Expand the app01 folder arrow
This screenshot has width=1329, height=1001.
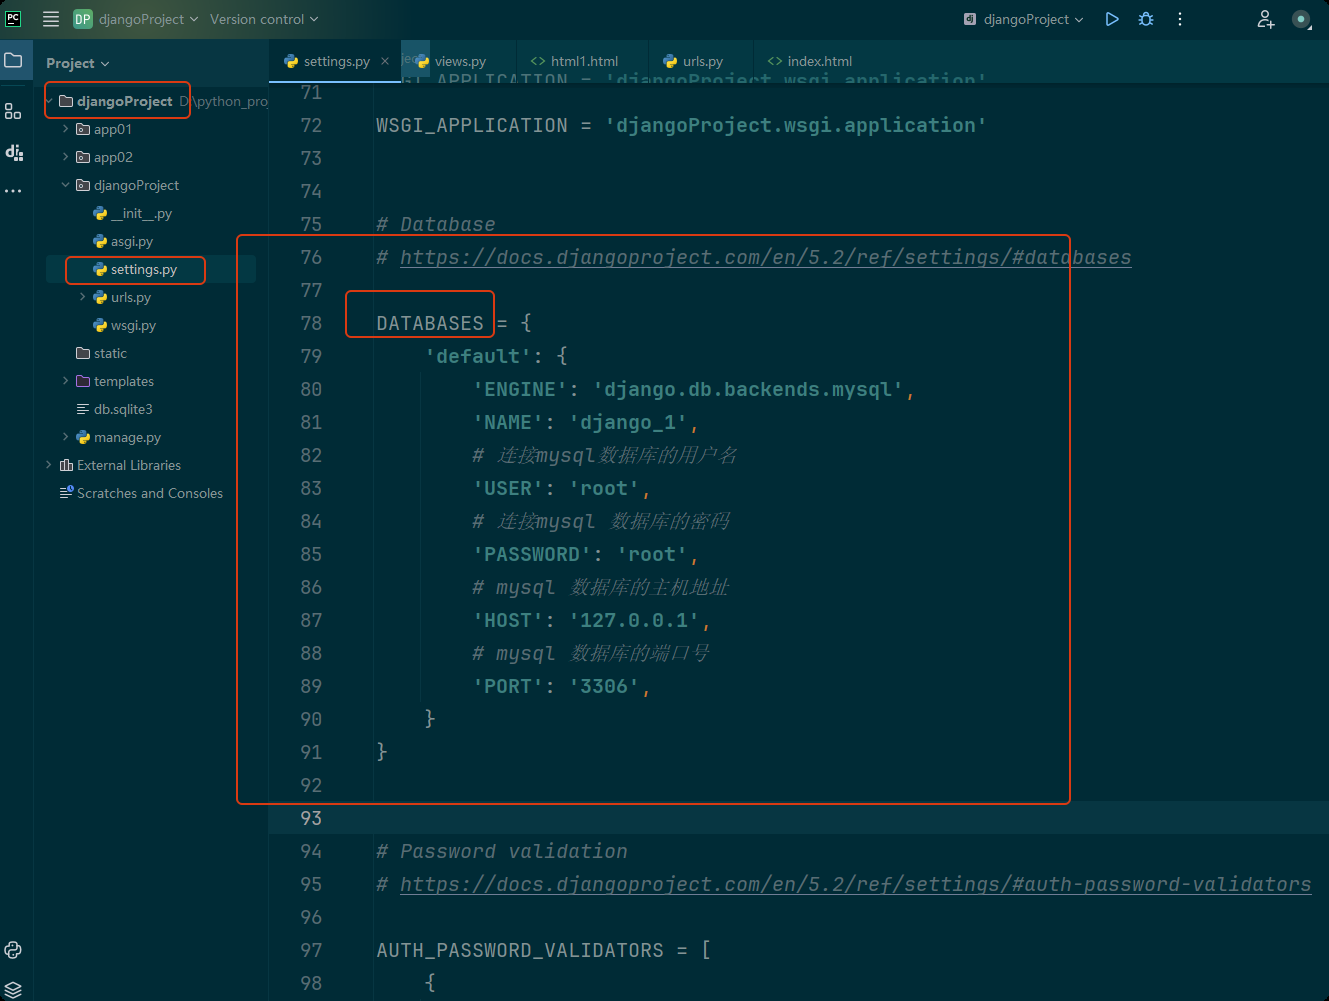pos(66,129)
